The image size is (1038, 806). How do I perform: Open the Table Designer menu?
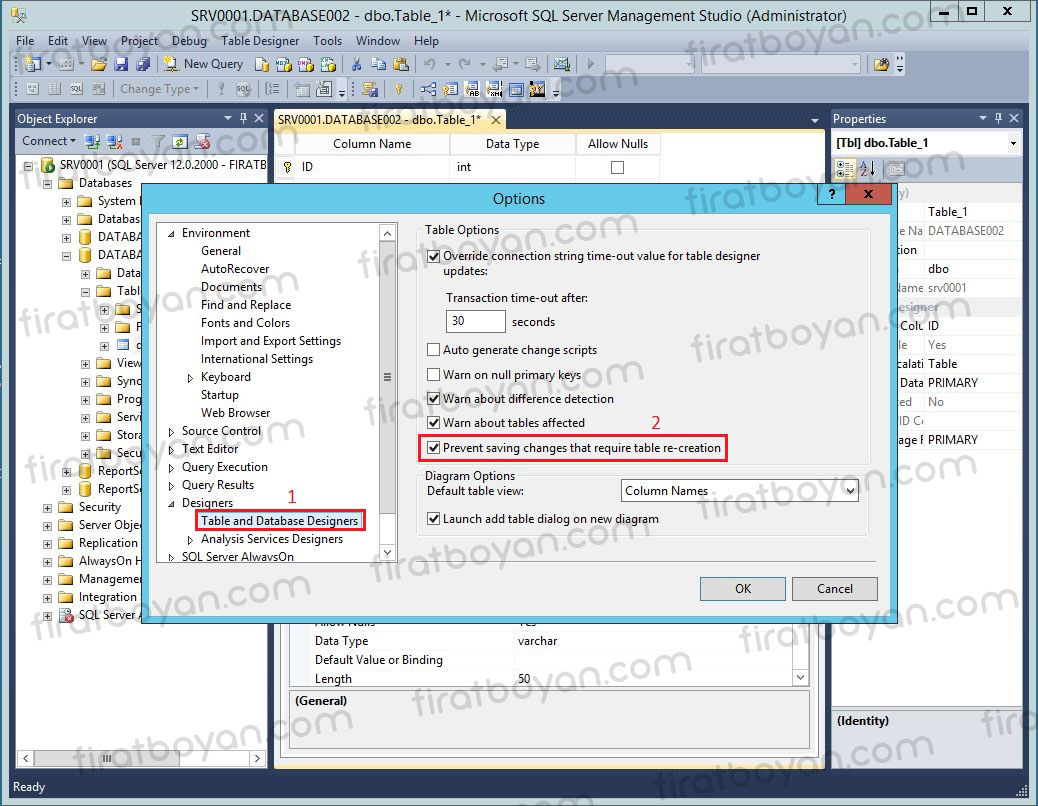tap(260, 41)
